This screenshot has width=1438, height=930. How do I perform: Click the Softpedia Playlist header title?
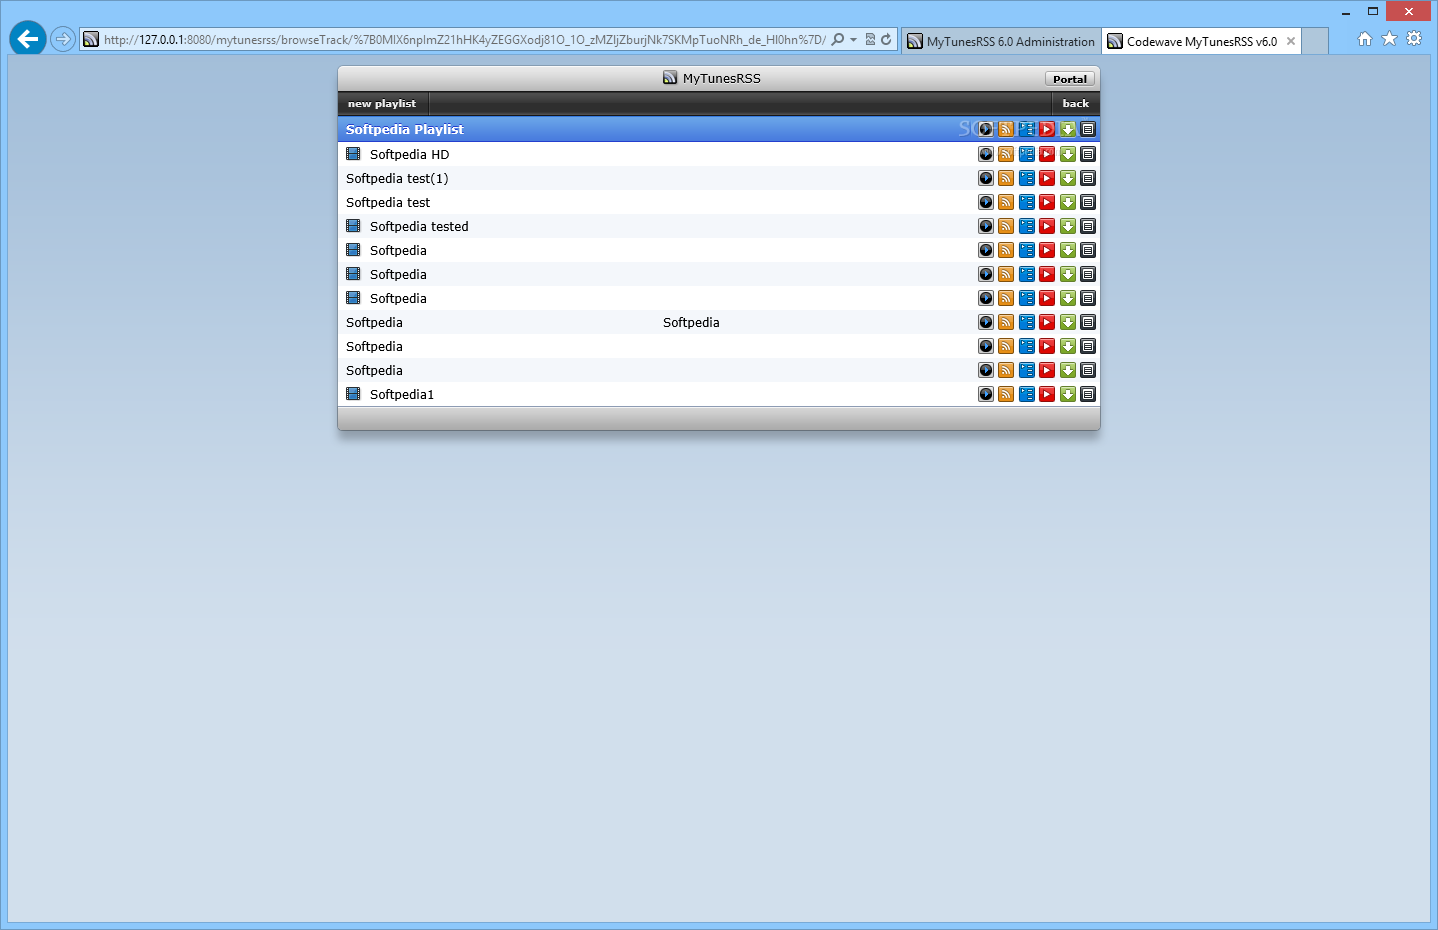pyautogui.click(x=405, y=129)
